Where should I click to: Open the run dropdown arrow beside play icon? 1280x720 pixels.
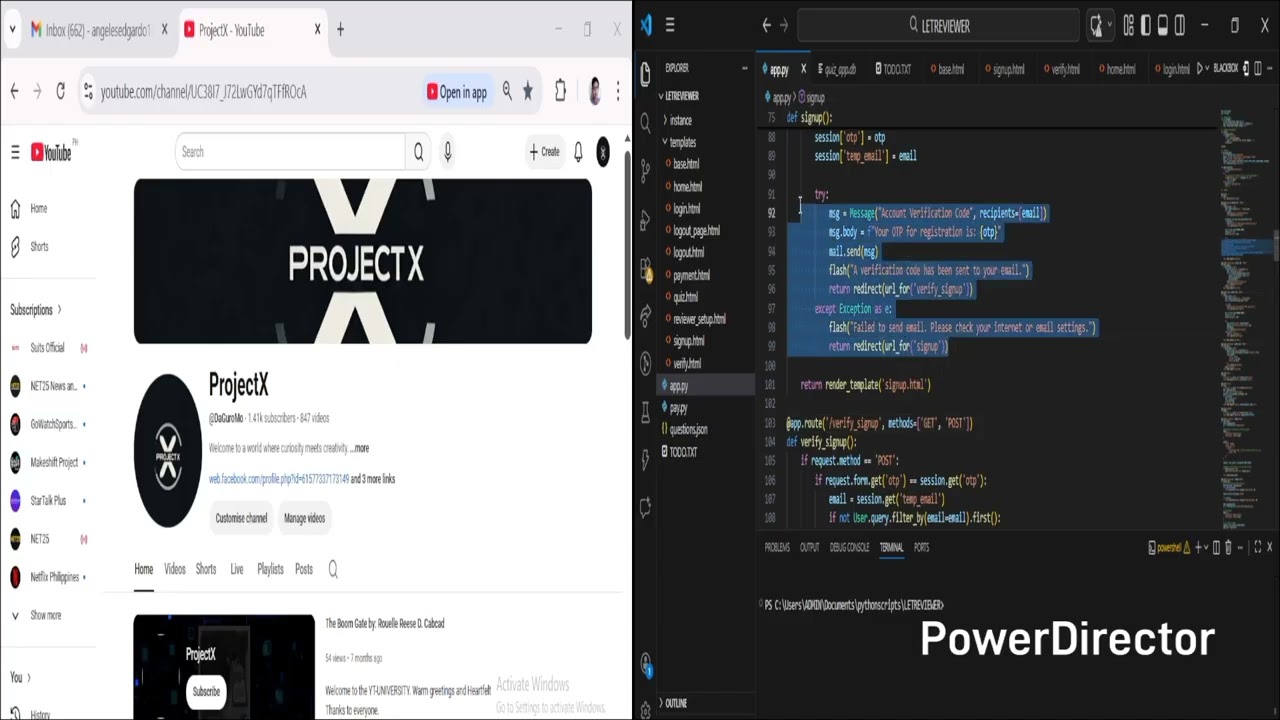click(1208, 68)
